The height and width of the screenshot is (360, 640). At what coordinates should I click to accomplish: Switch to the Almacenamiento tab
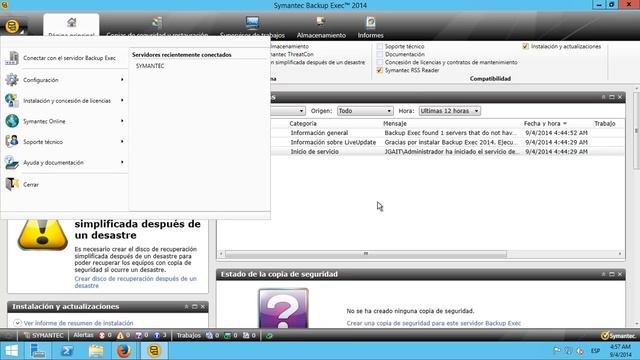321,26
